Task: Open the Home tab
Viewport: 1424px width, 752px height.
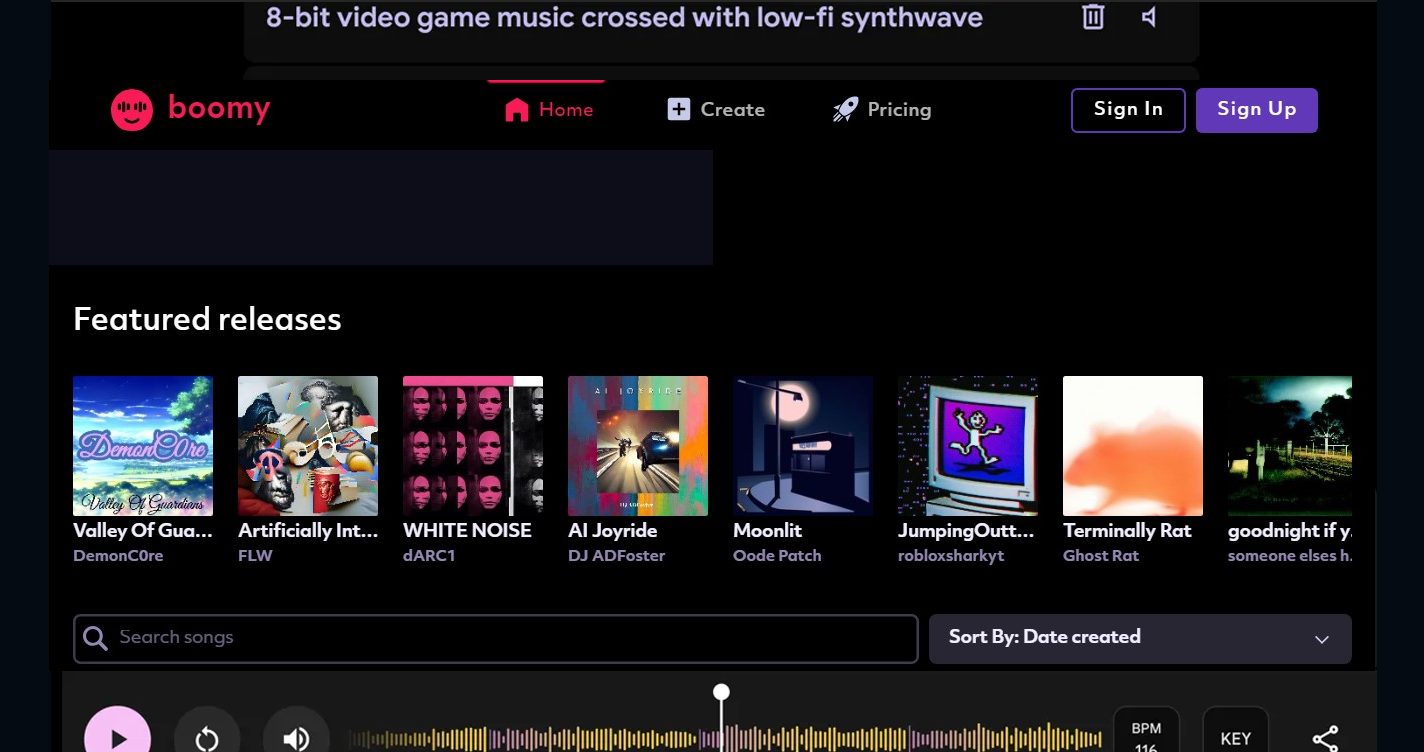Action: [548, 110]
